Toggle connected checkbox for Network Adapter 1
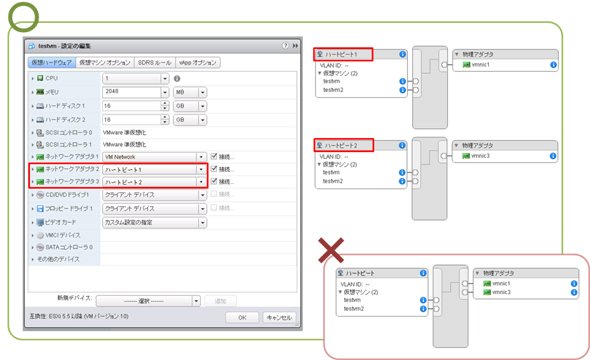590x360 pixels. (x=214, y=156)
